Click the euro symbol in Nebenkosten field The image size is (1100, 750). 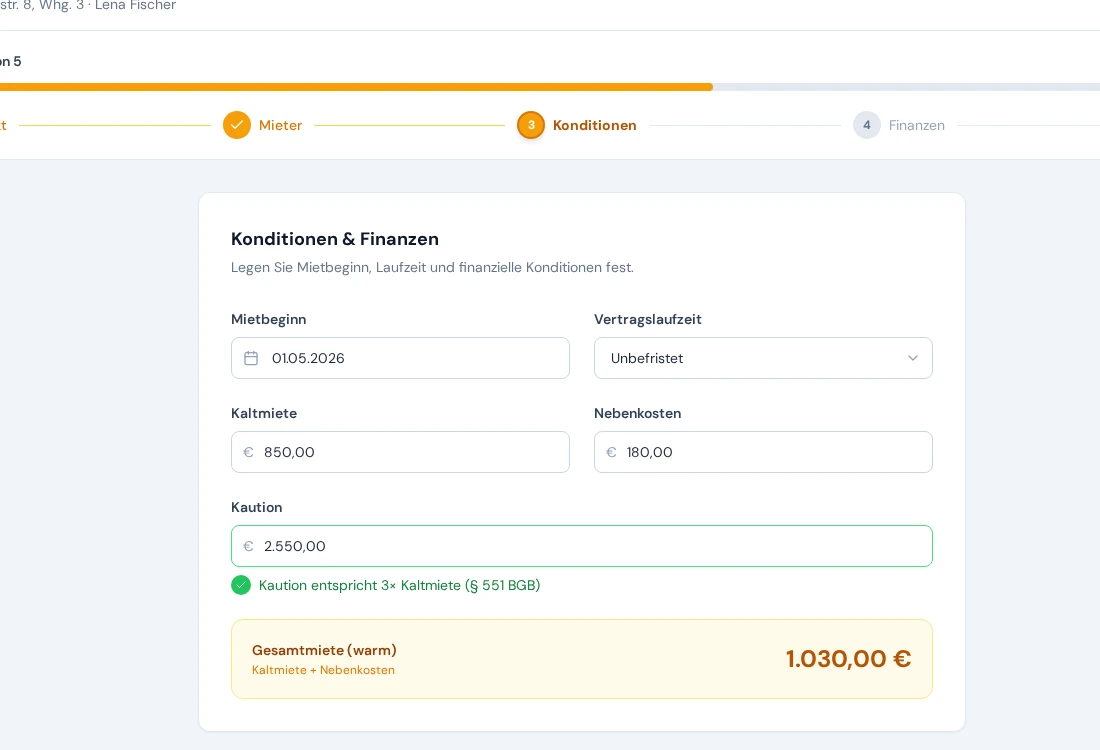pos(611,452)
